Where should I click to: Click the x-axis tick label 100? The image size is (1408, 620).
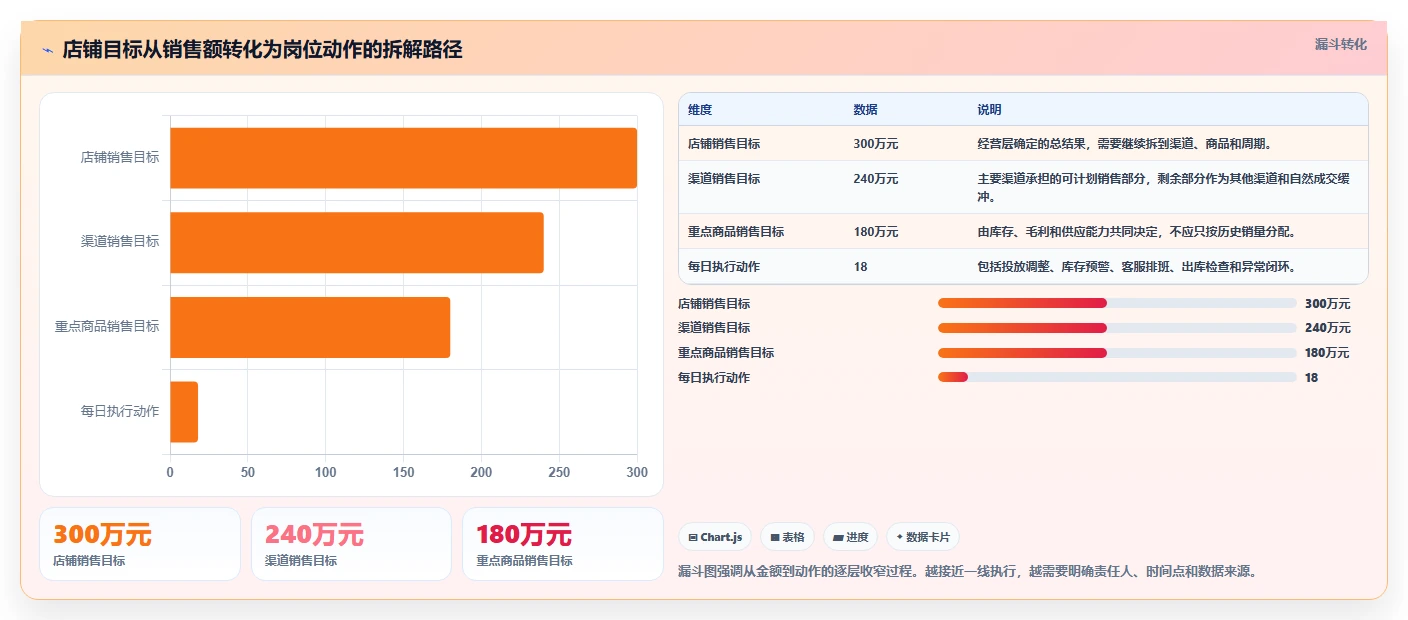[x=326, y=473]
